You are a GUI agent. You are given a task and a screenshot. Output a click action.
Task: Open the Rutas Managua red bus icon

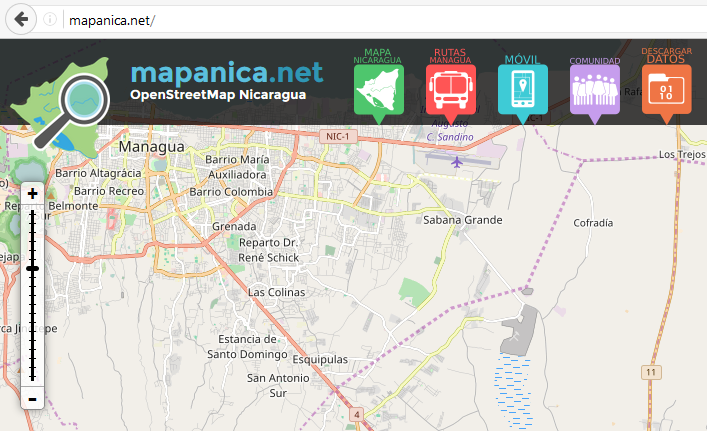450,89
